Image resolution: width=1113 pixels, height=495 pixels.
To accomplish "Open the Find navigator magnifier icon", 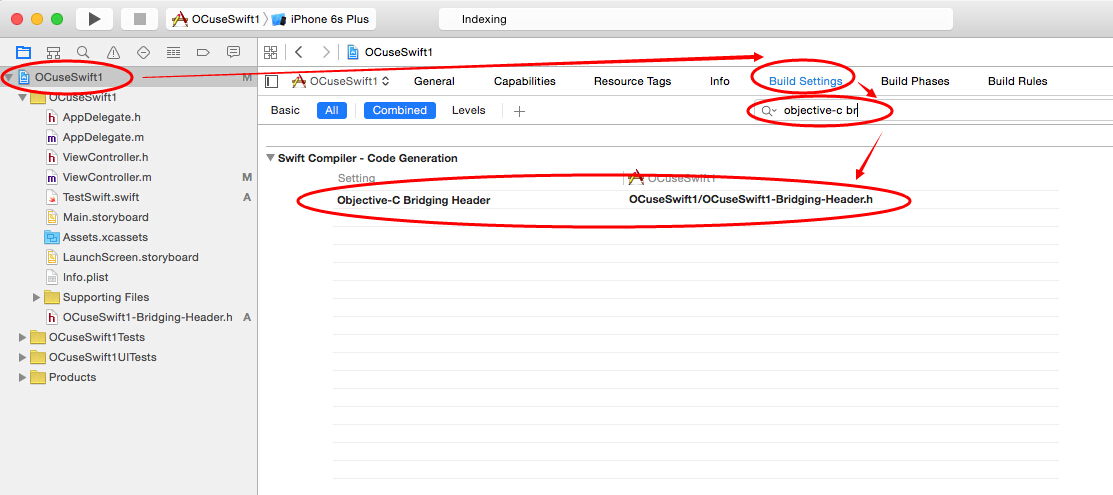I will (x=83, y=52).
